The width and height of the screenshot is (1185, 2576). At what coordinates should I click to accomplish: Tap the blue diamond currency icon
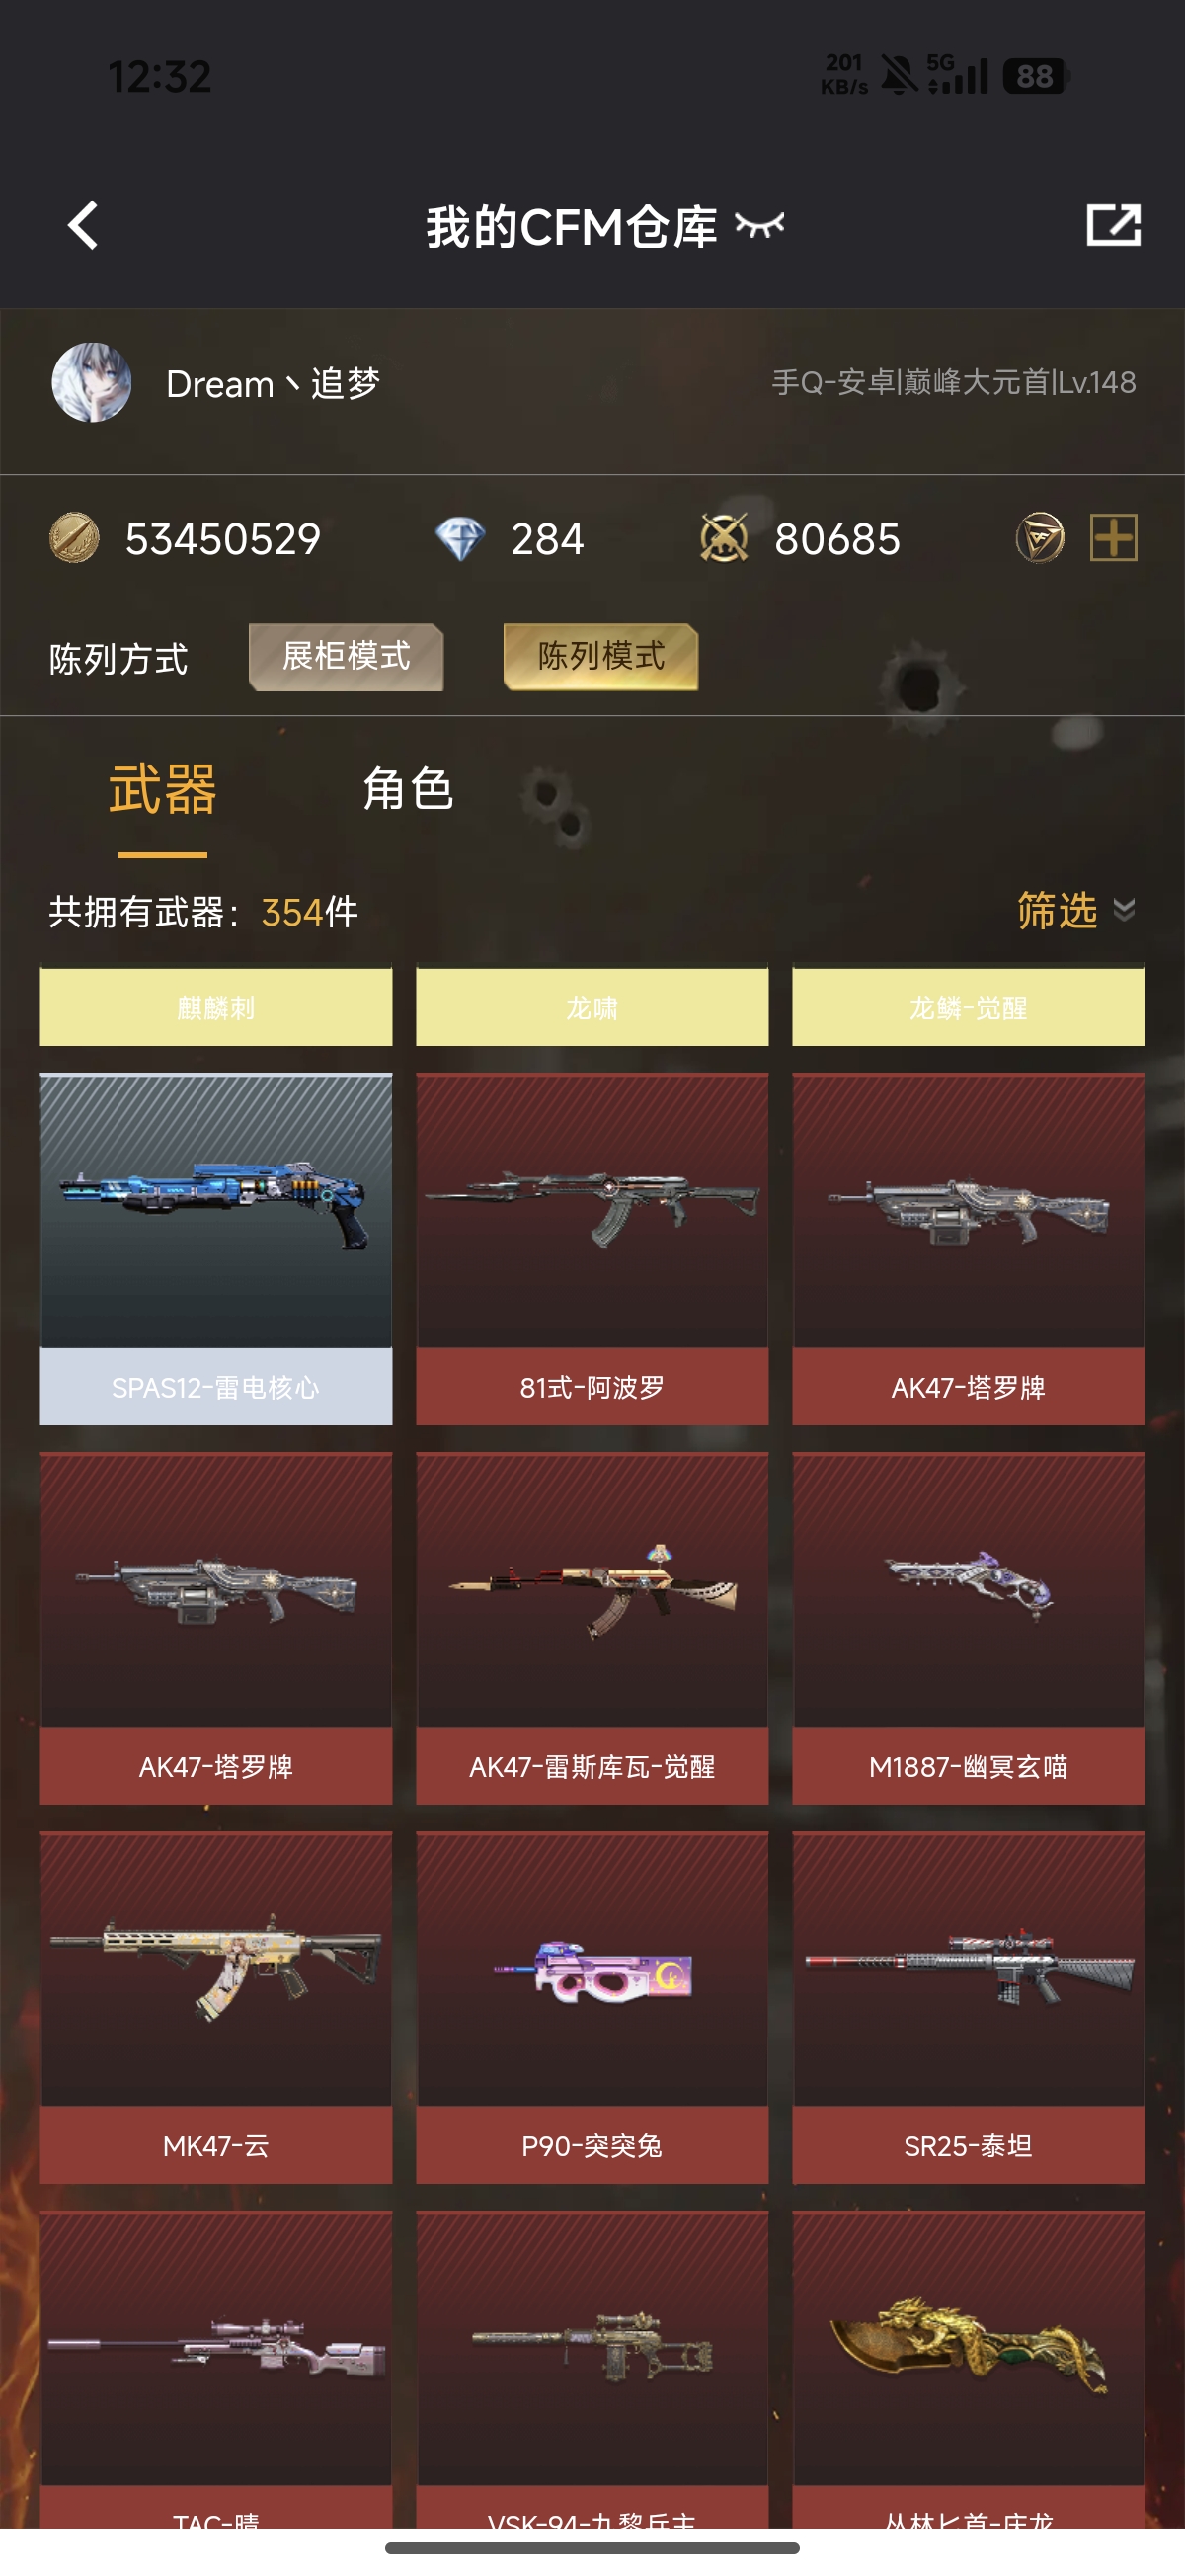460,539
